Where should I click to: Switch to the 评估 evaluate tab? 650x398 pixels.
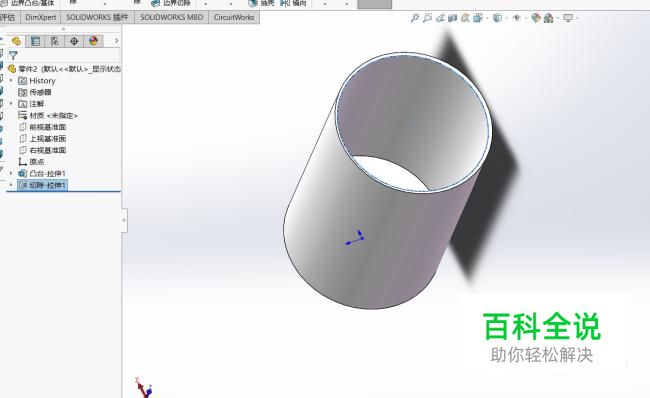(8, 17)
